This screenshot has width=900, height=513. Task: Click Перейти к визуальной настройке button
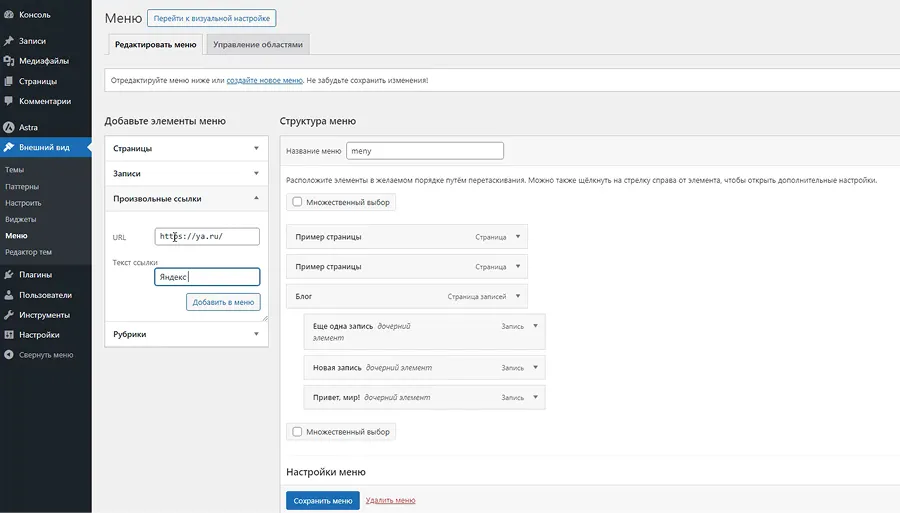click(x=212, y=18)
